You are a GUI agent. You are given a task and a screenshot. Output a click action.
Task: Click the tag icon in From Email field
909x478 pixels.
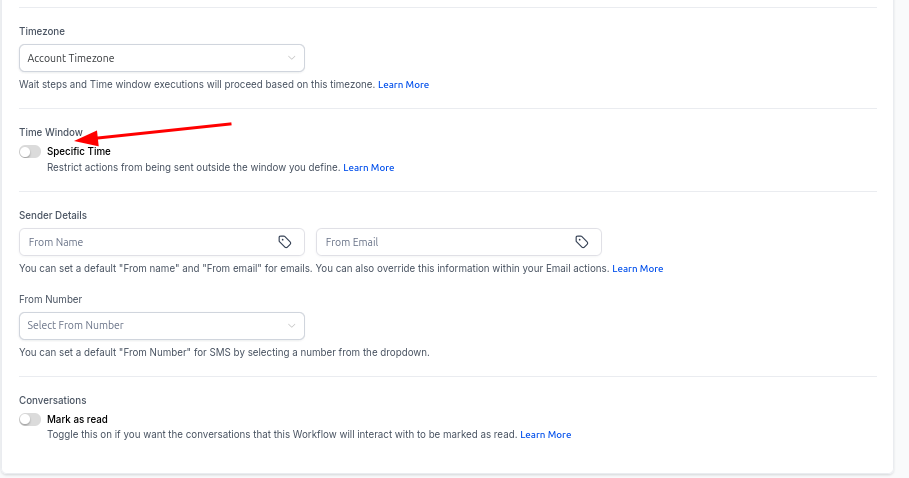(582, 242)
